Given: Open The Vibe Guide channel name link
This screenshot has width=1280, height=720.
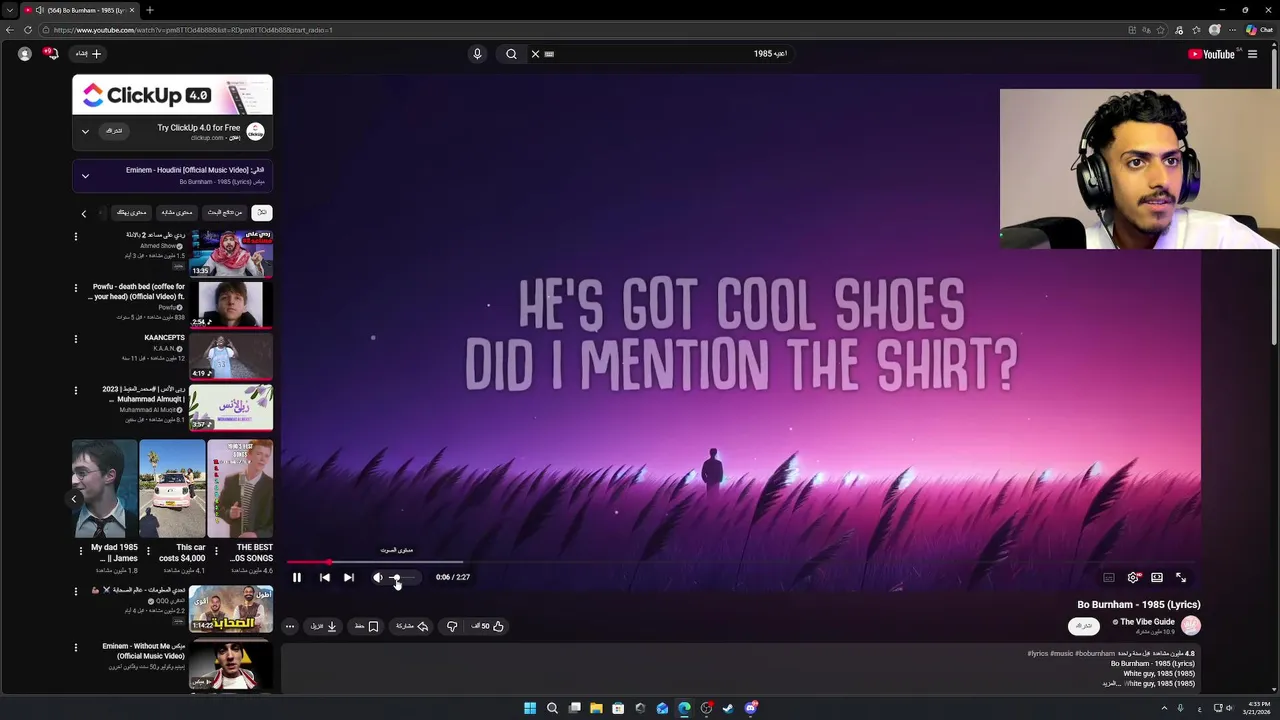Looking at the screenshot, I should click(x=1147, y=622).
